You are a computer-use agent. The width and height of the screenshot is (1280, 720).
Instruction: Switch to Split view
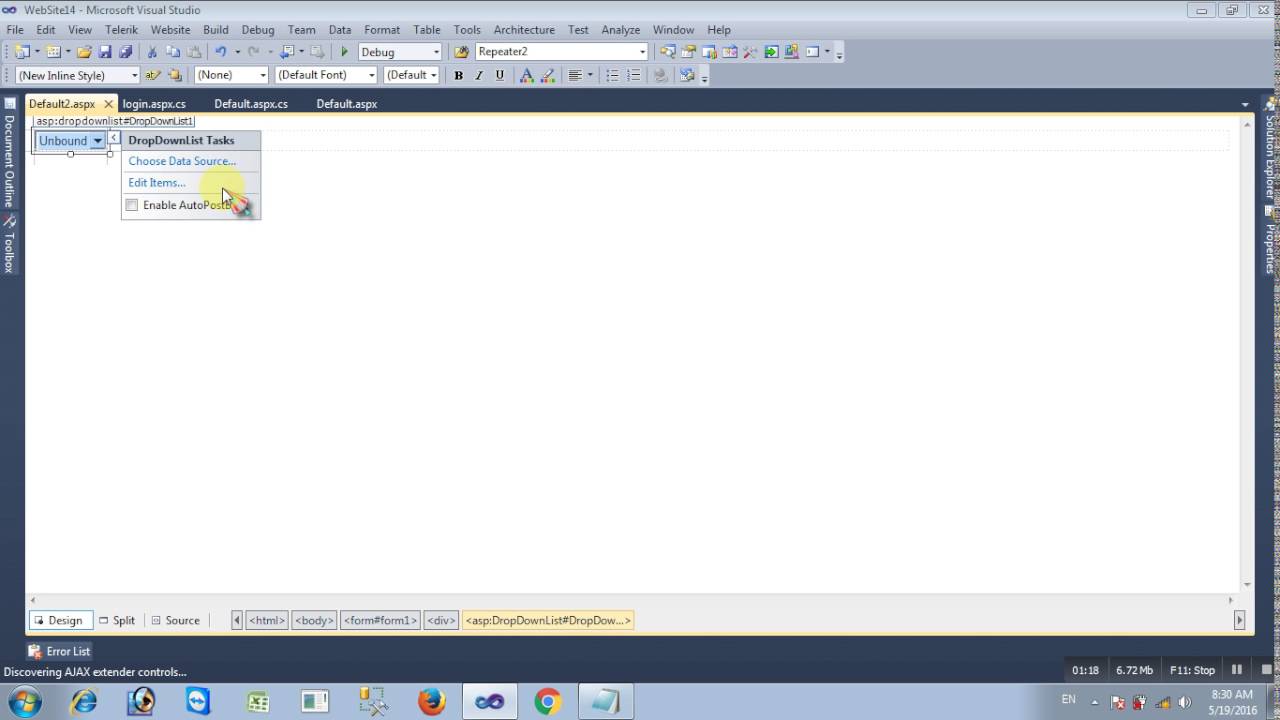point(117,620)
